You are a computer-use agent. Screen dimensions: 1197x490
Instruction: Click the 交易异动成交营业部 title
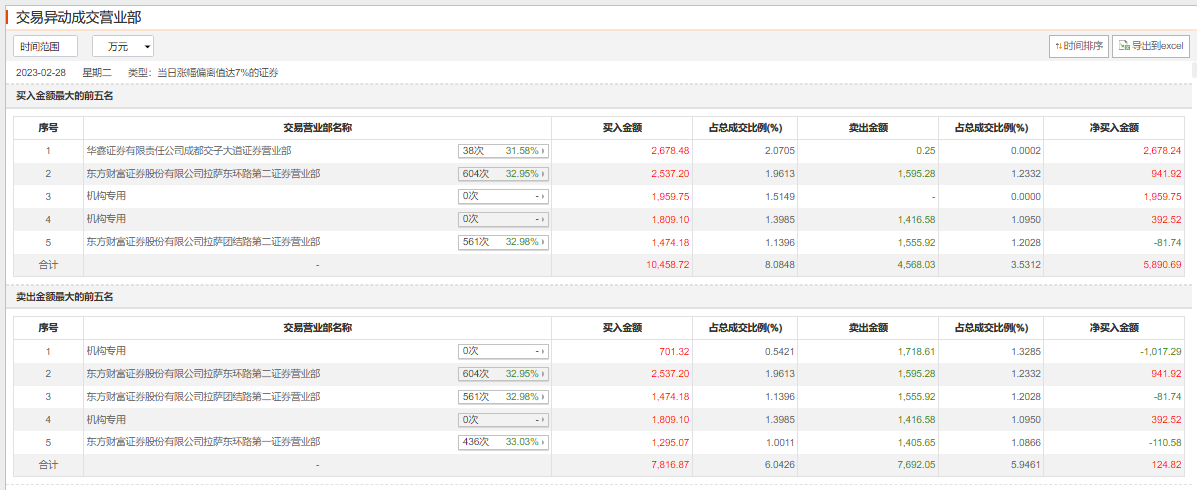point(79,16)
